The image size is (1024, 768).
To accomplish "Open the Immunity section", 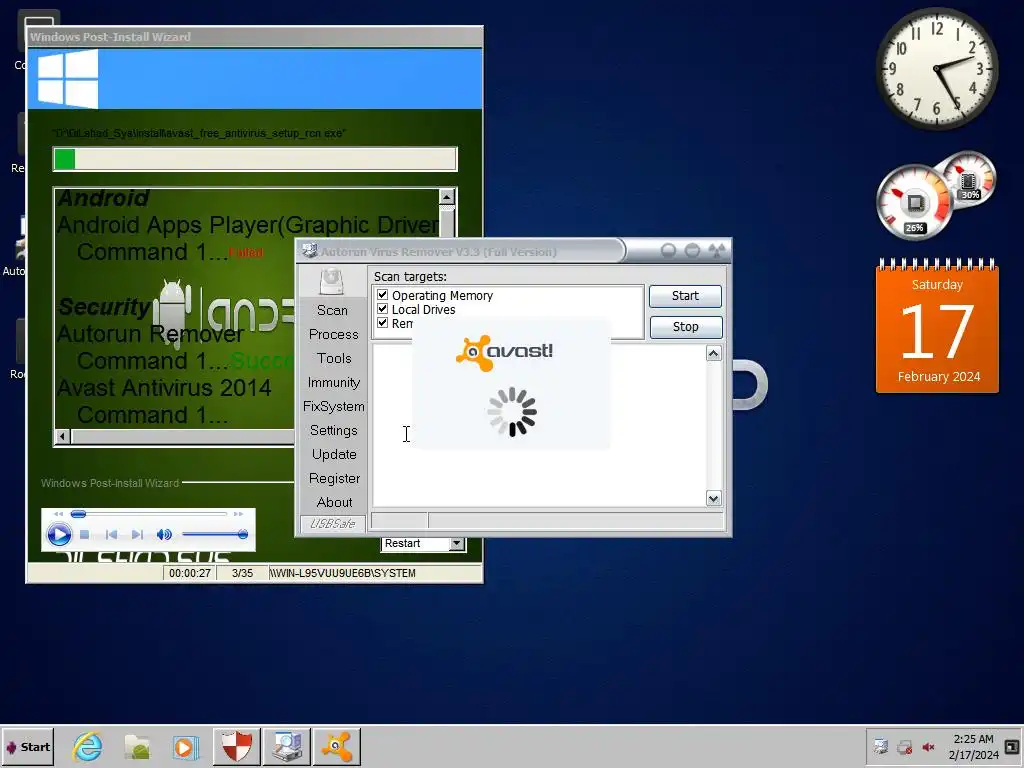I will (334, 383).
